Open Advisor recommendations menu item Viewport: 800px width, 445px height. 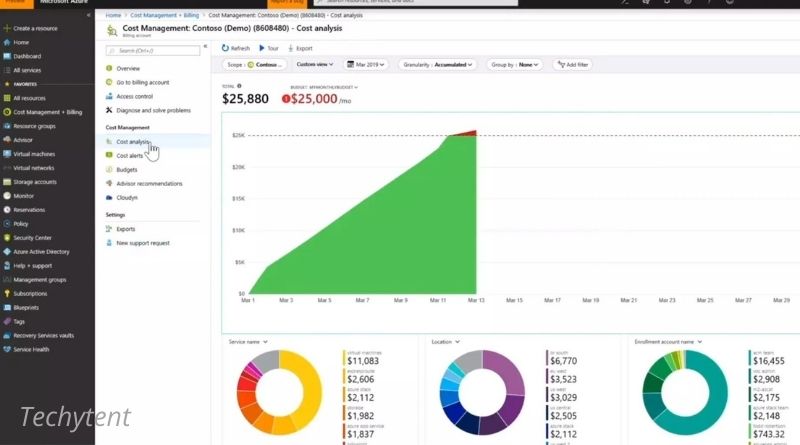(149, 184)
